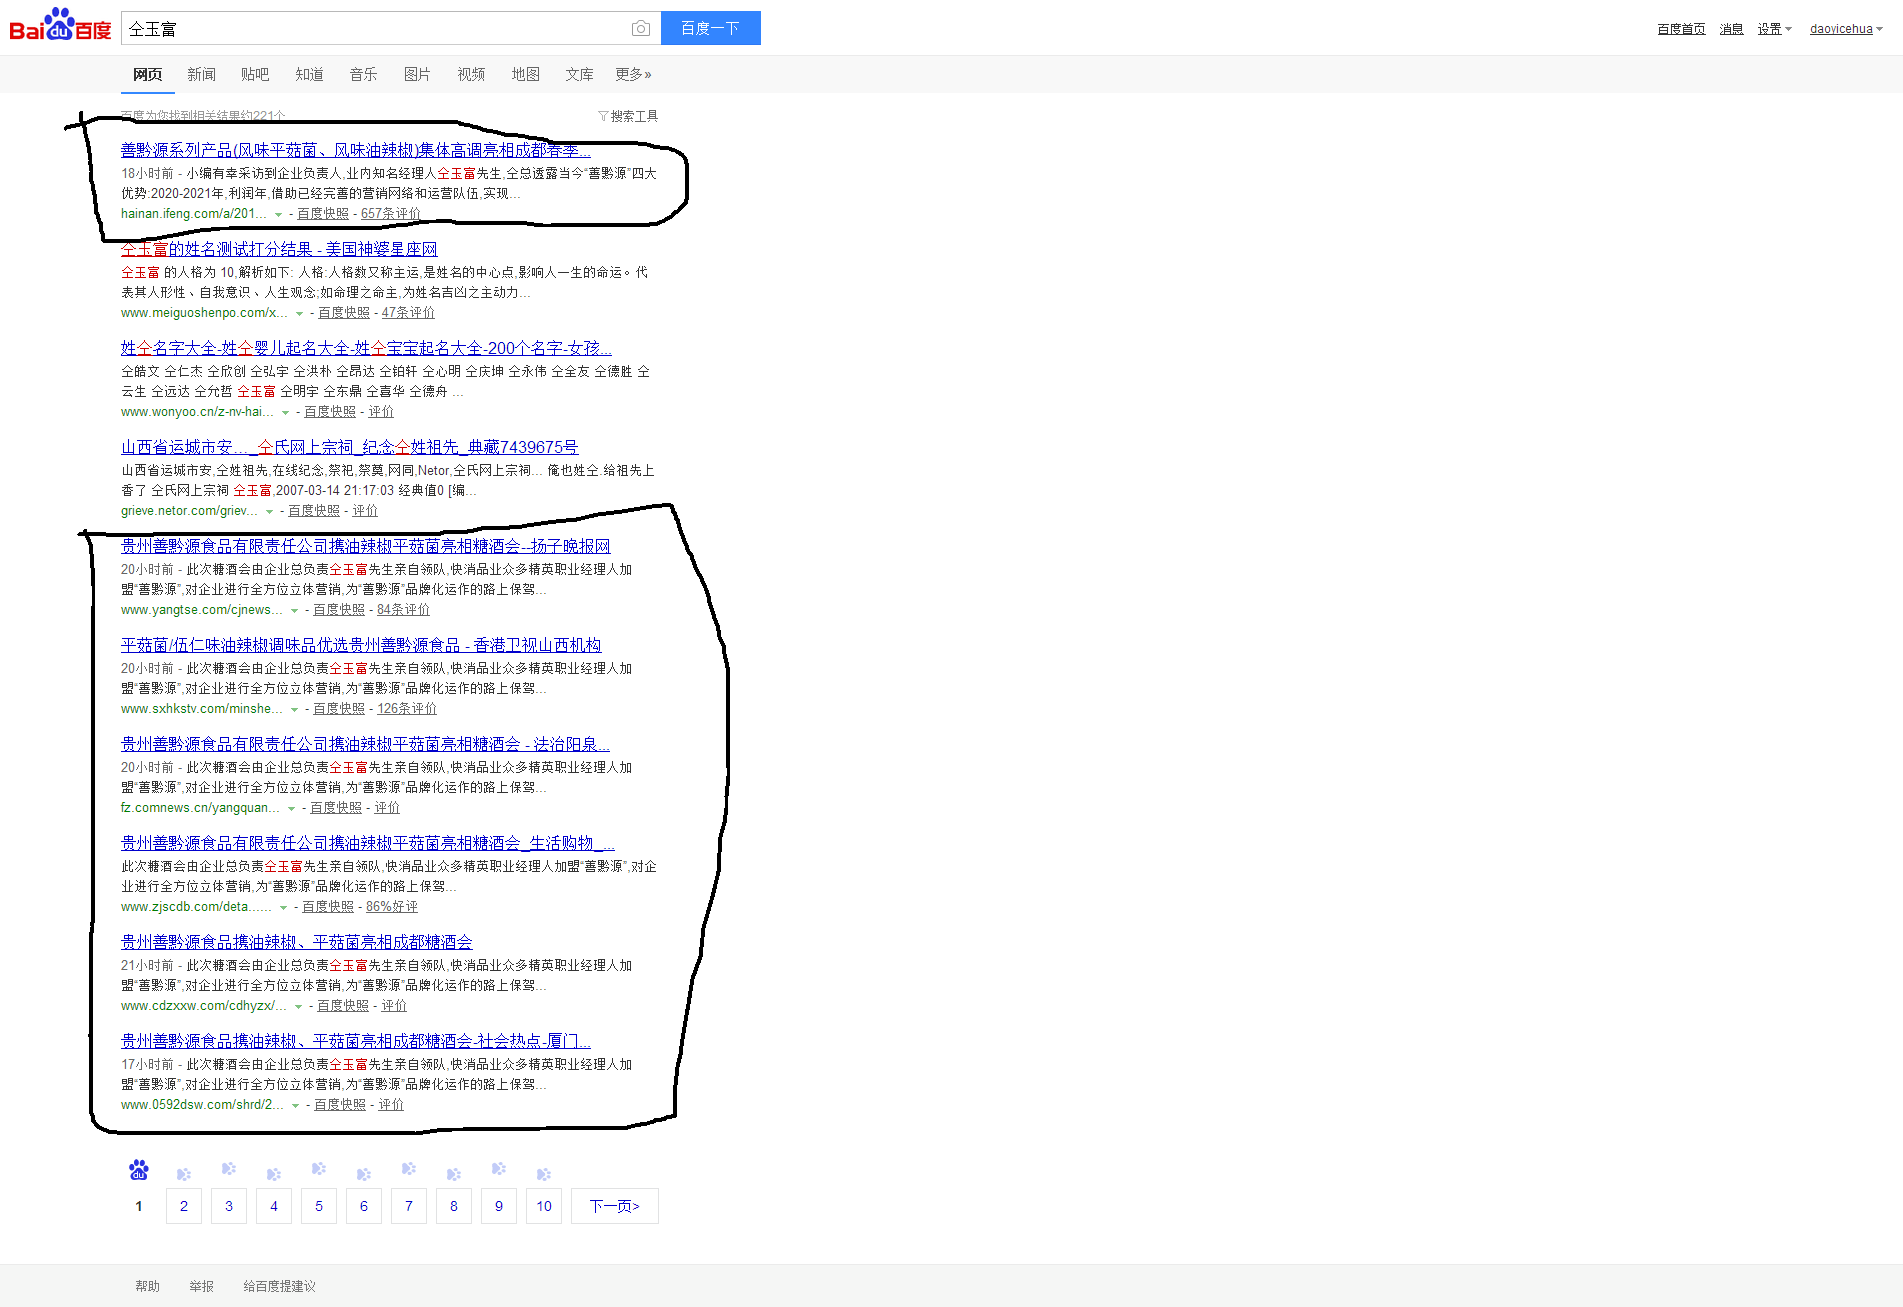Open 百度快照 for www.cdzxxw.com result
This screenshot has height=1307, width=1903.
pos(343,1006)
